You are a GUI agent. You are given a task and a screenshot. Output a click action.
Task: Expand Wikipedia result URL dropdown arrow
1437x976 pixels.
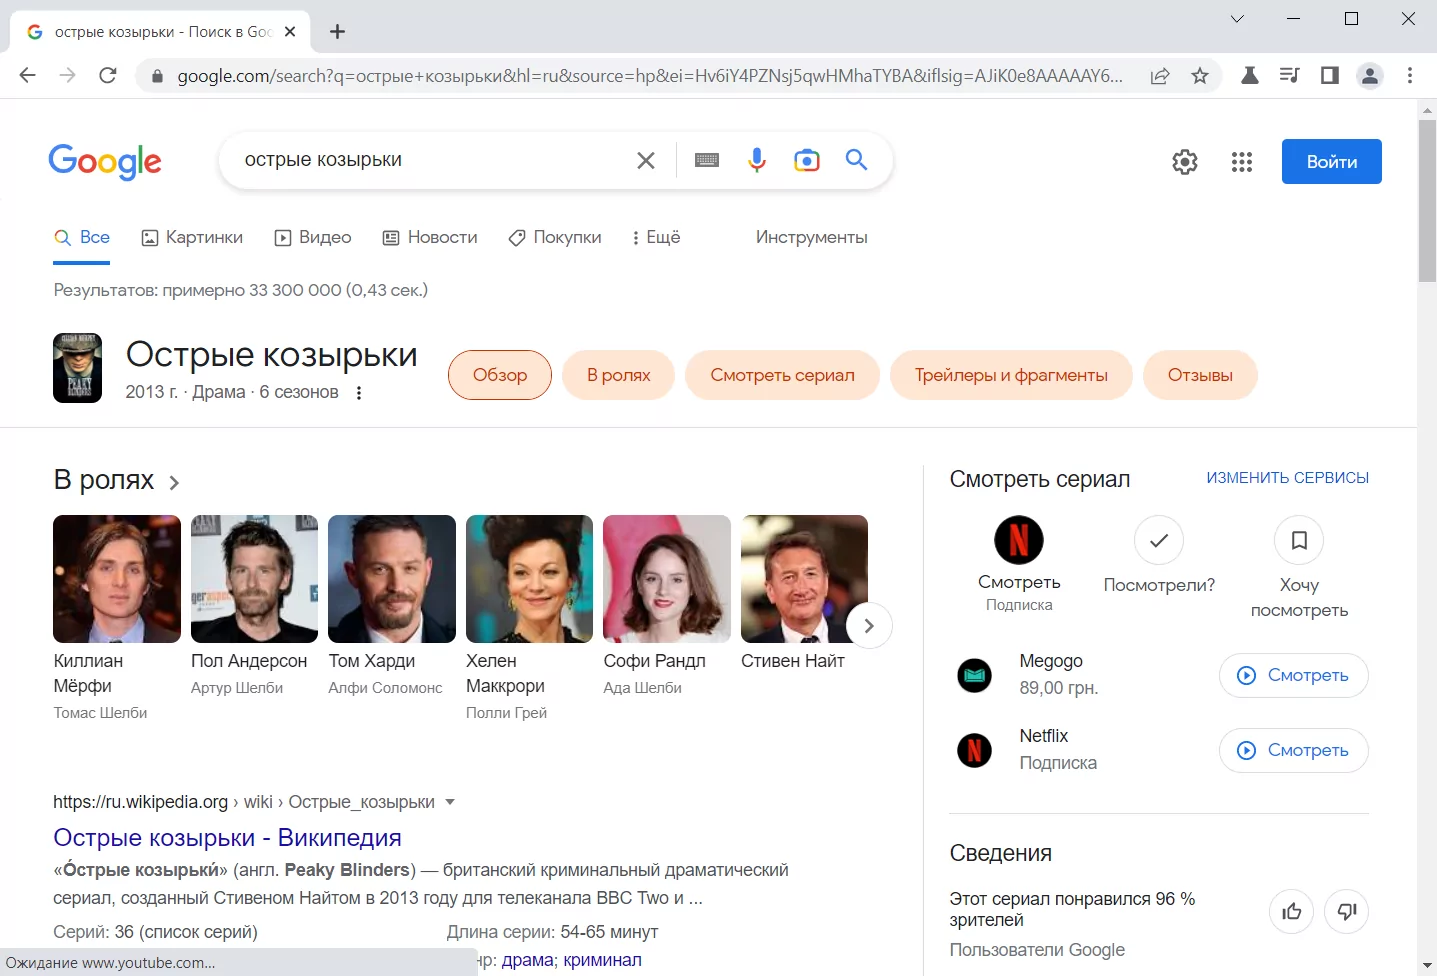click(450, 802)
